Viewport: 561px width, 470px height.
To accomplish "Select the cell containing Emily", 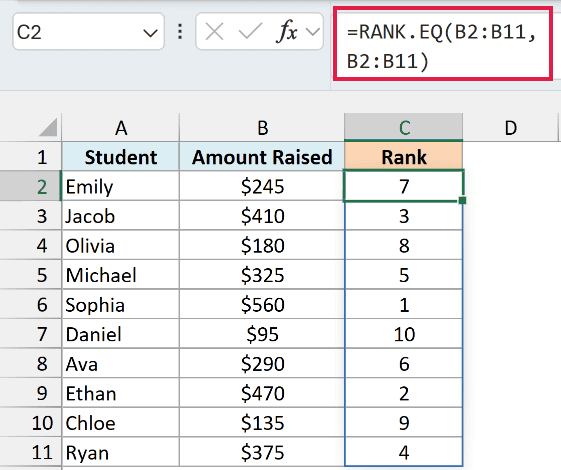I will pyautogui.click(x=121, y=186).
